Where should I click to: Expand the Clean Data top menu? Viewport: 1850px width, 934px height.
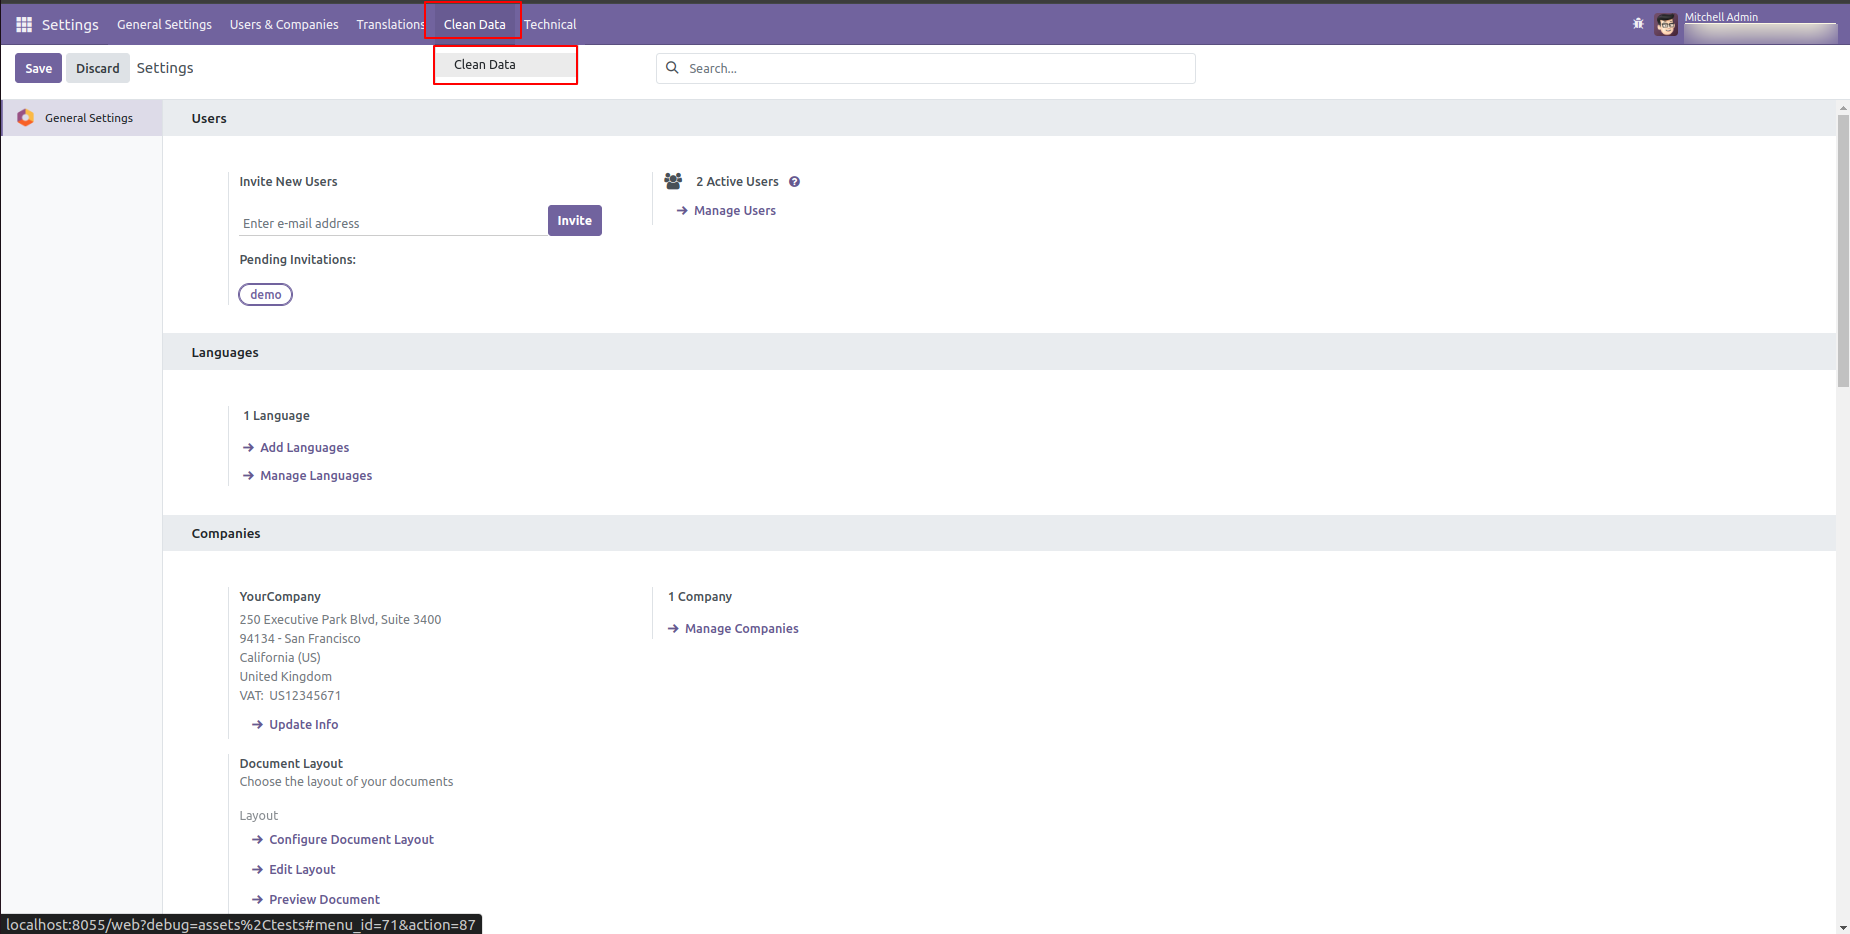pos(473,23)
